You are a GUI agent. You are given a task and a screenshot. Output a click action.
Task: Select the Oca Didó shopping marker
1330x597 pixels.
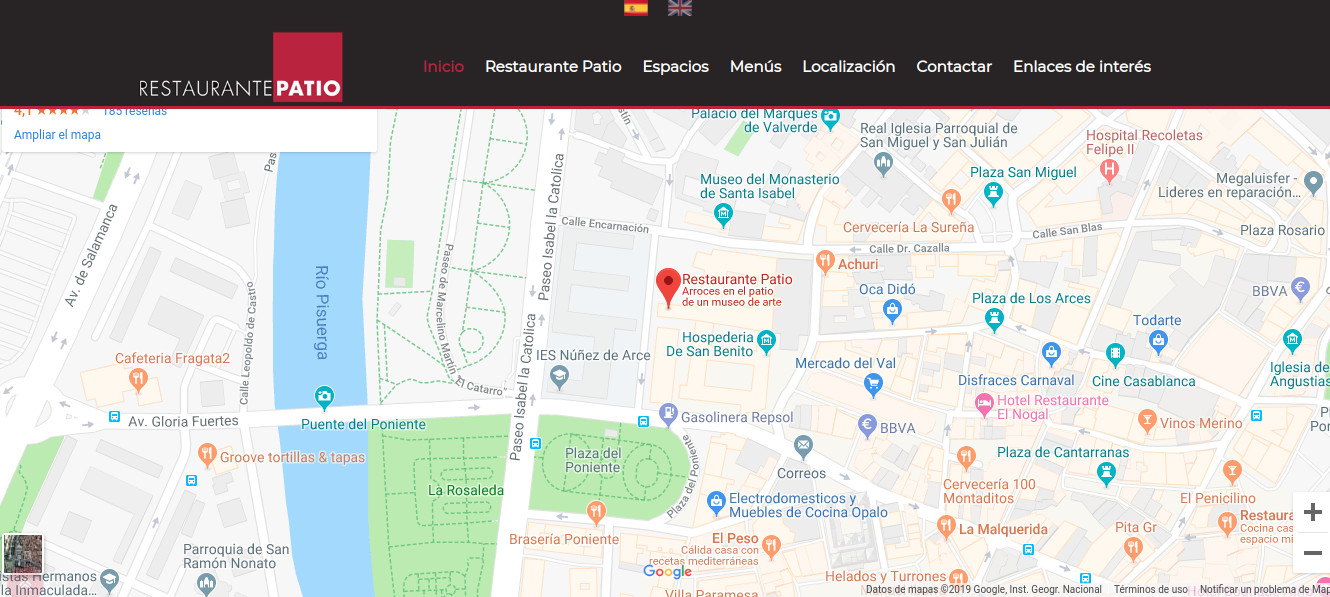point(892,312)
